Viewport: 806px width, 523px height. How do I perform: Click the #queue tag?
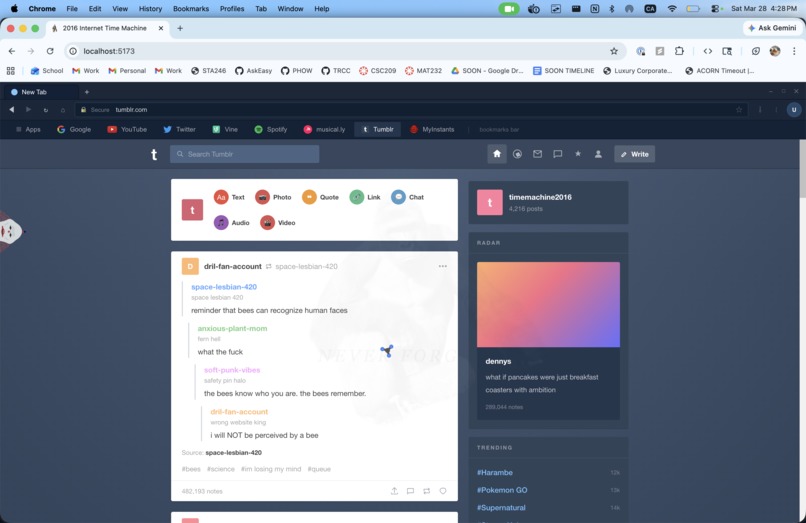(319, 469)
